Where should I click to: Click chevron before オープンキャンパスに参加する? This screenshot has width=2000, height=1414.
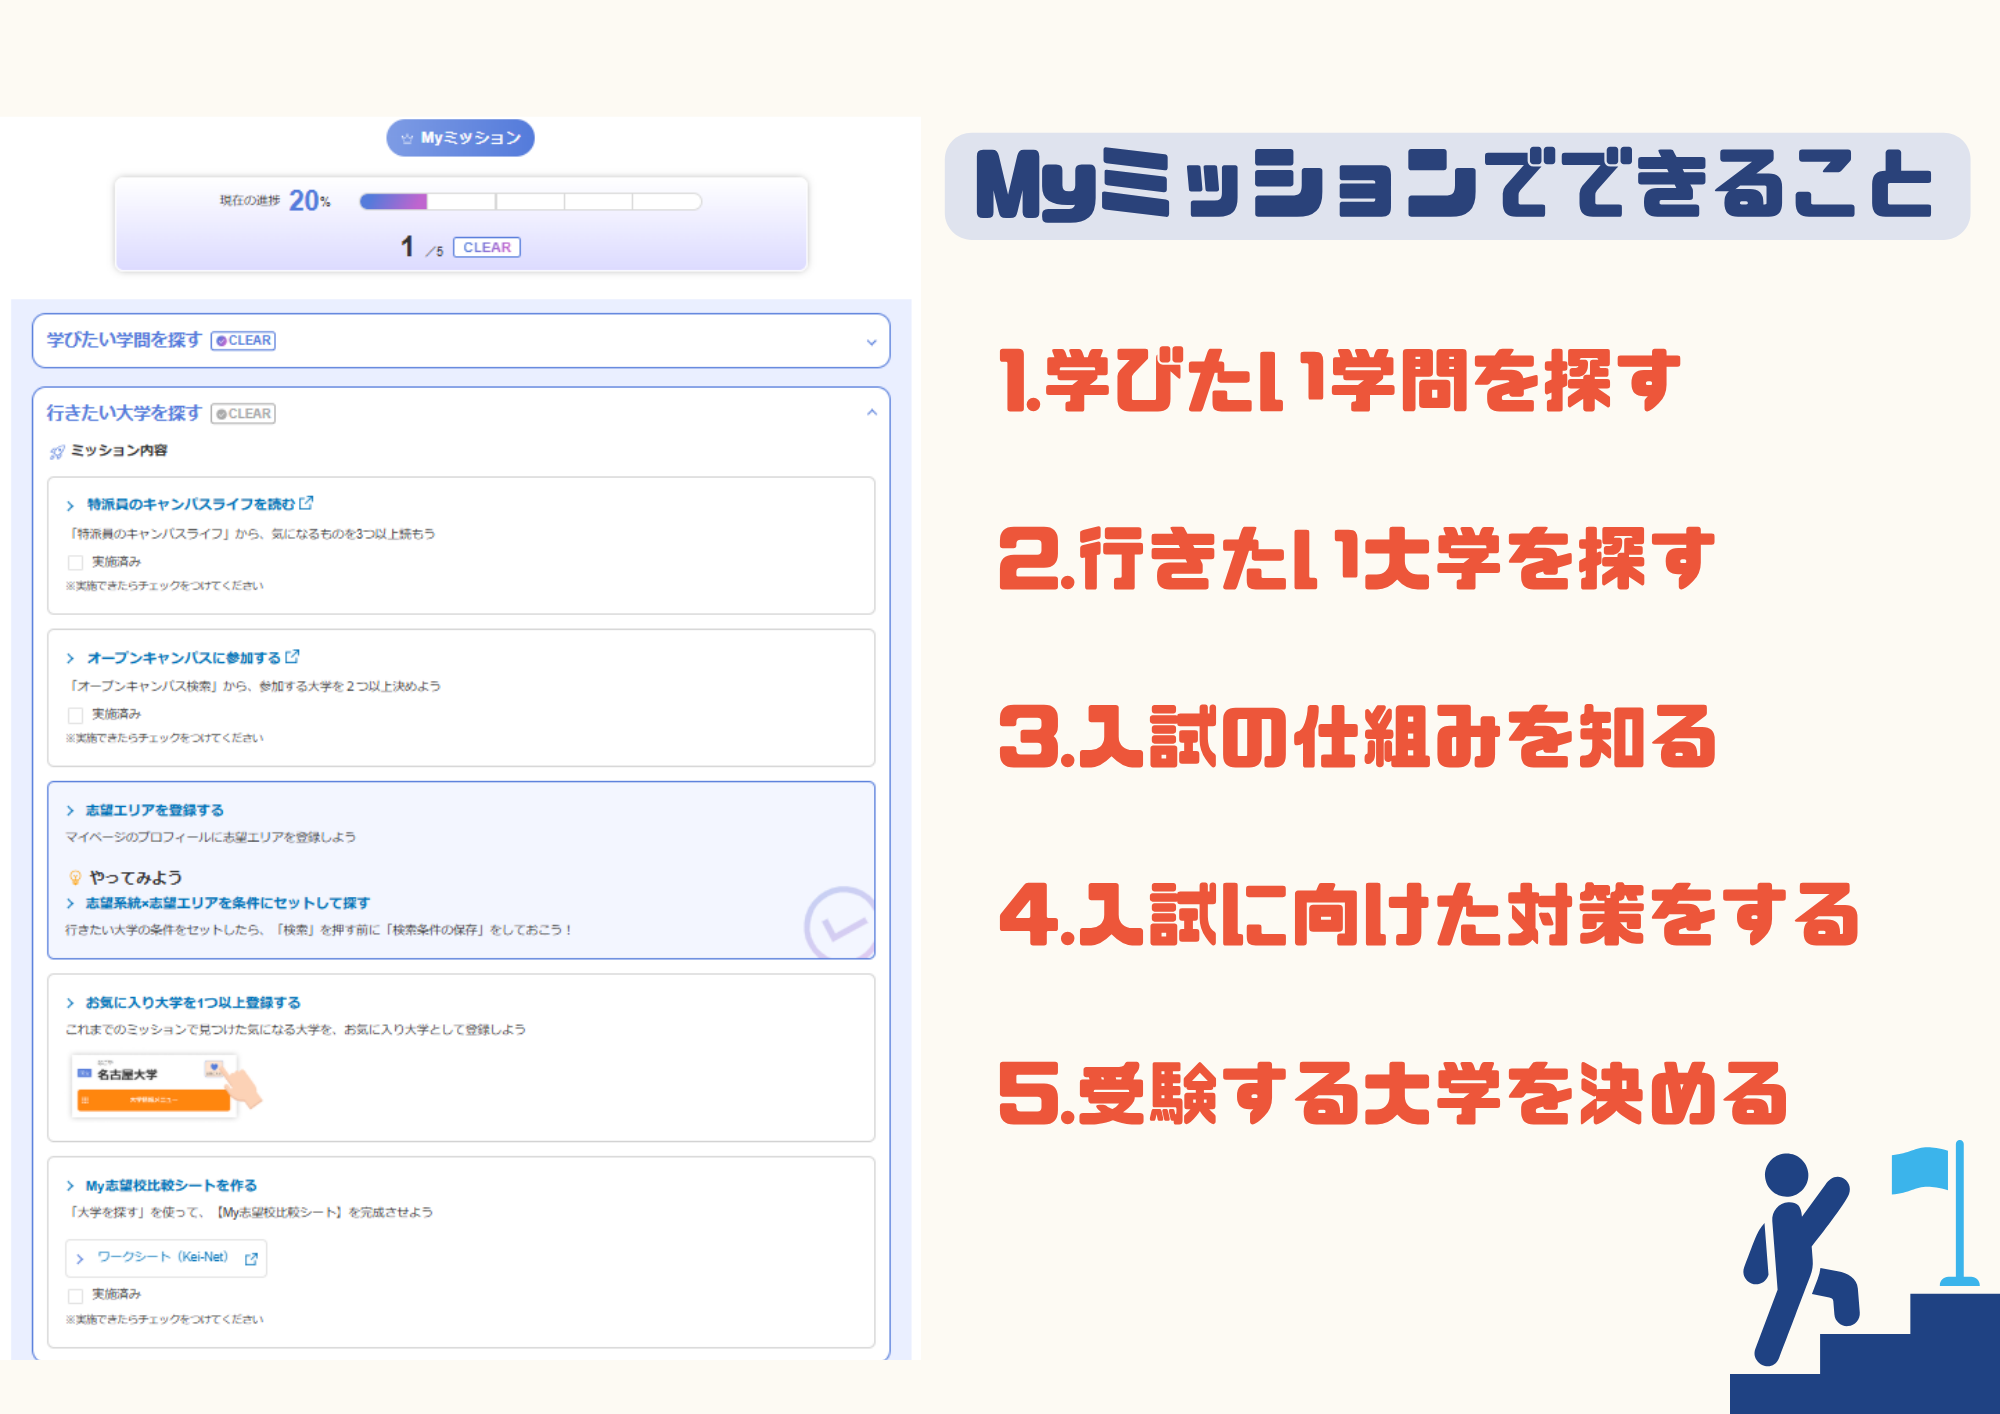[x=70, y=658]
